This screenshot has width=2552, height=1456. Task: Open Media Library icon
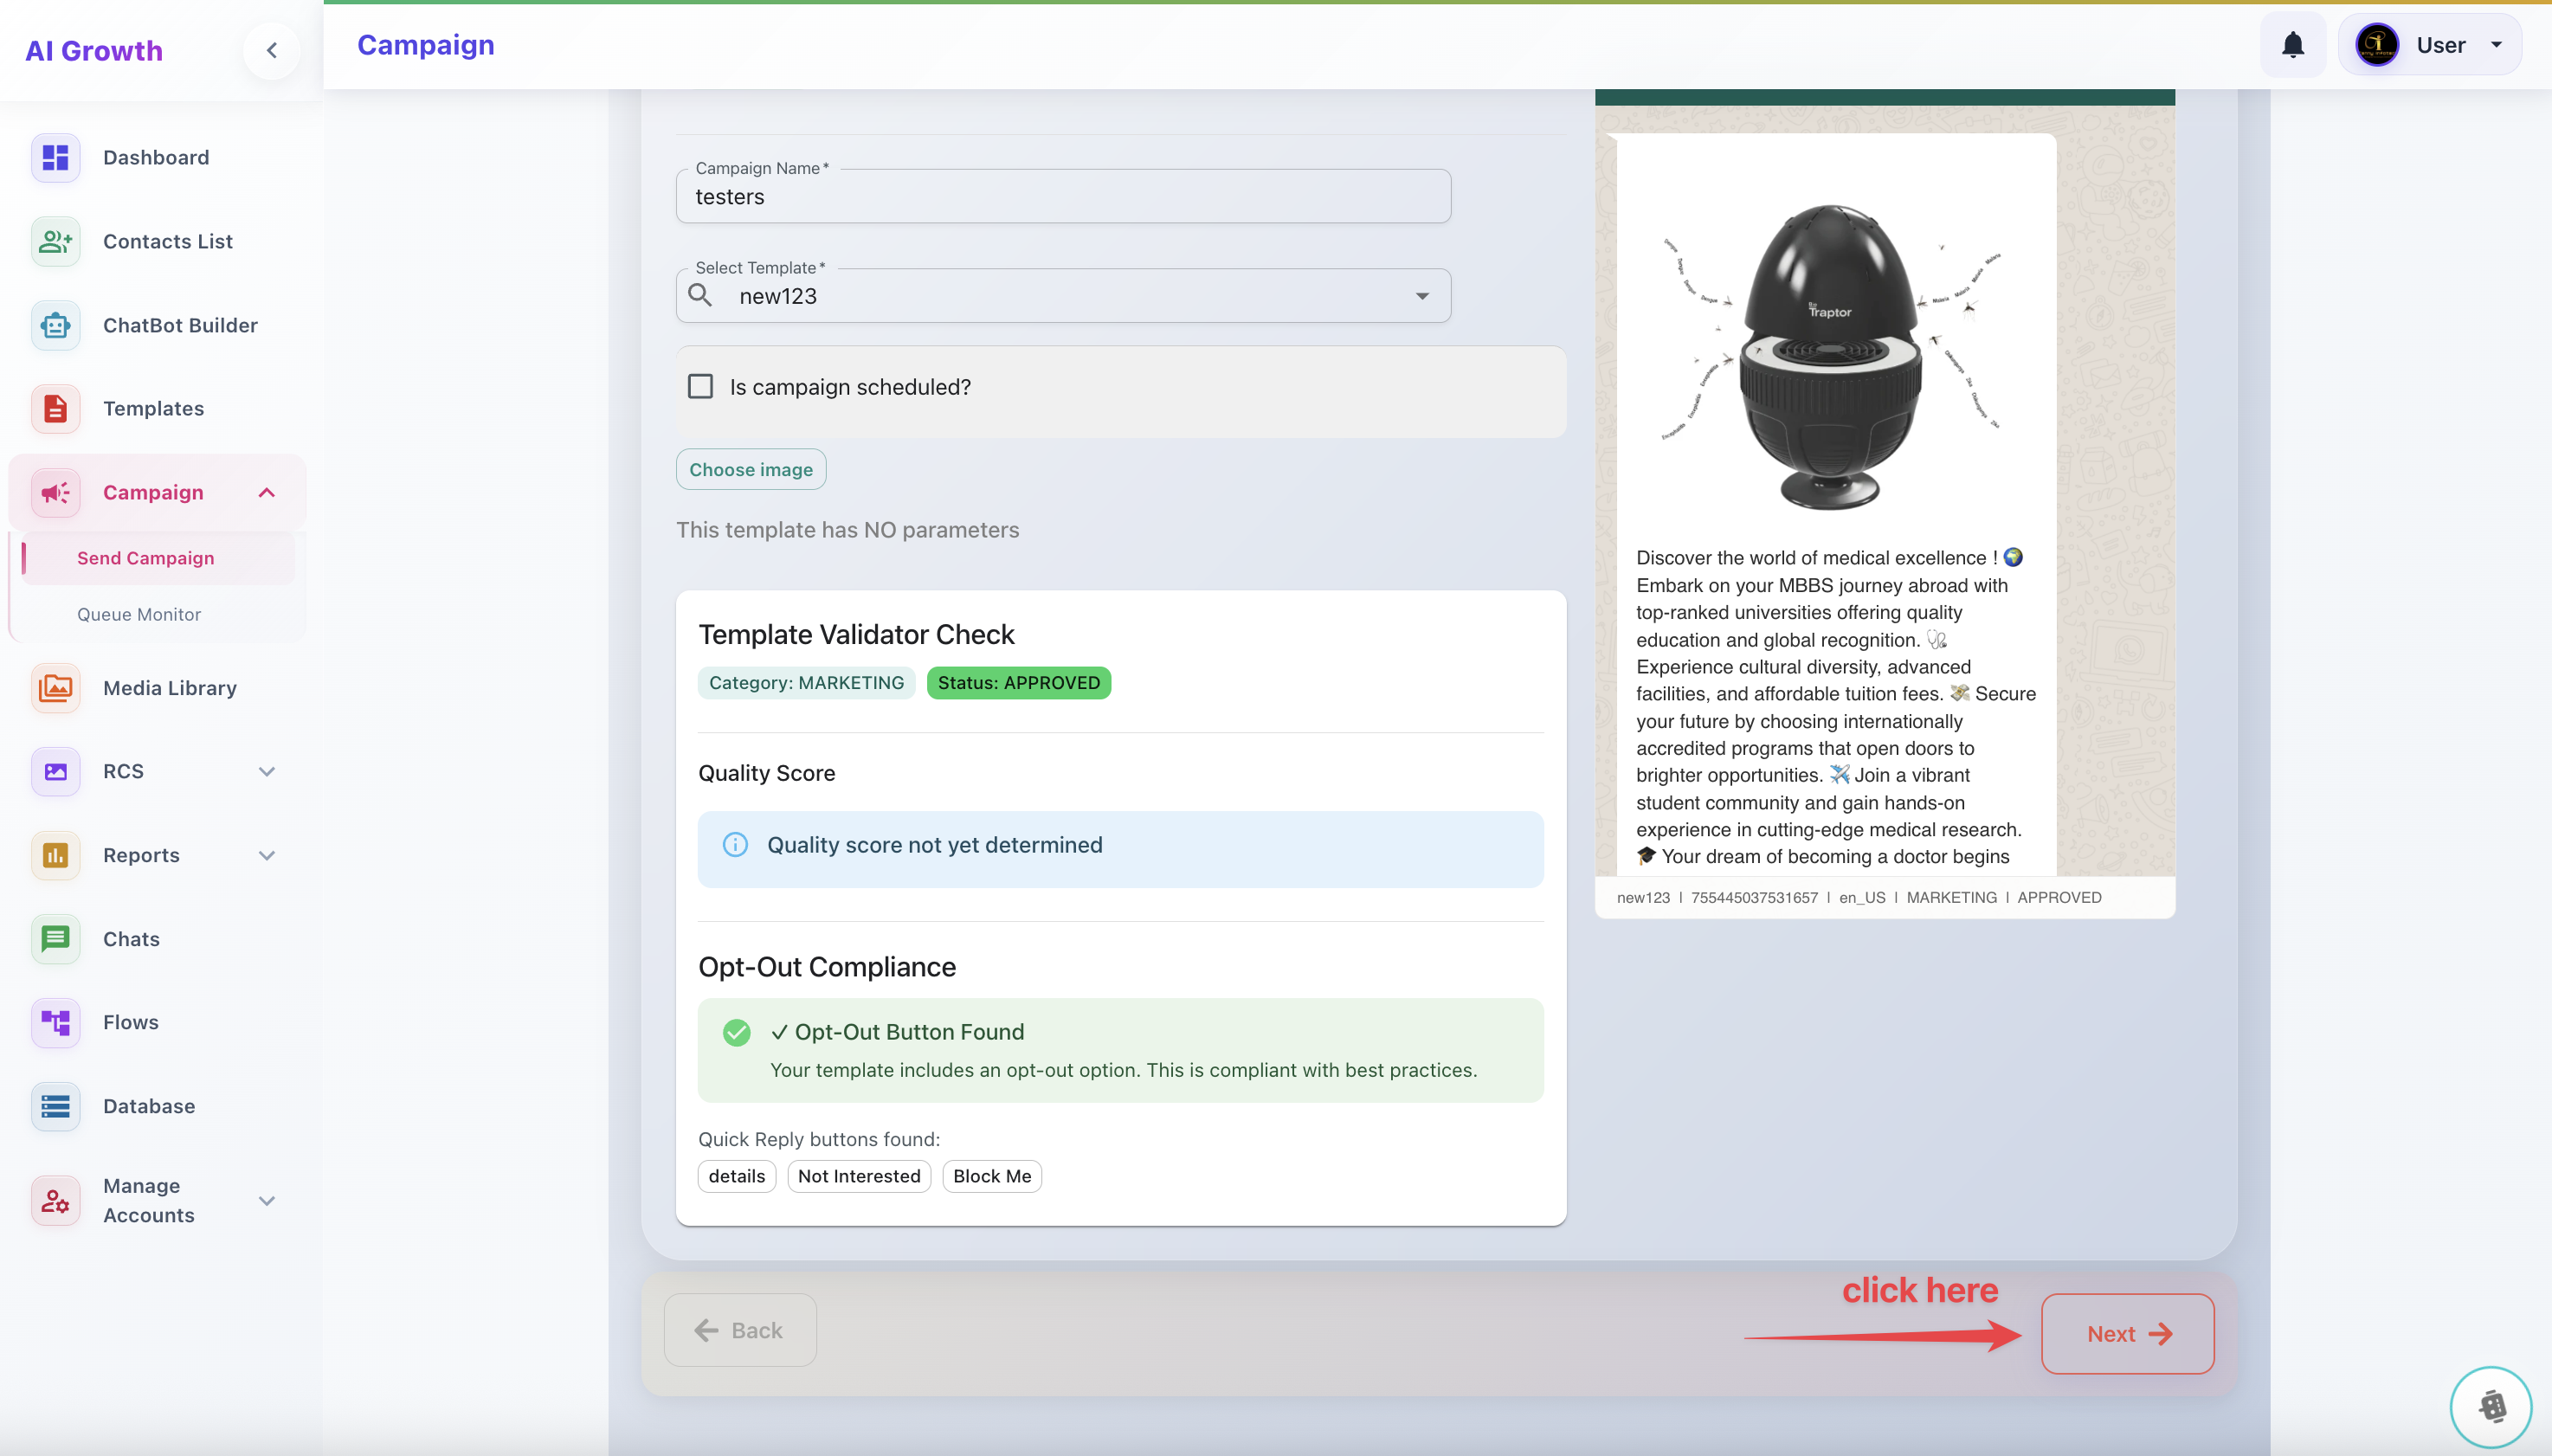point(55,688)
